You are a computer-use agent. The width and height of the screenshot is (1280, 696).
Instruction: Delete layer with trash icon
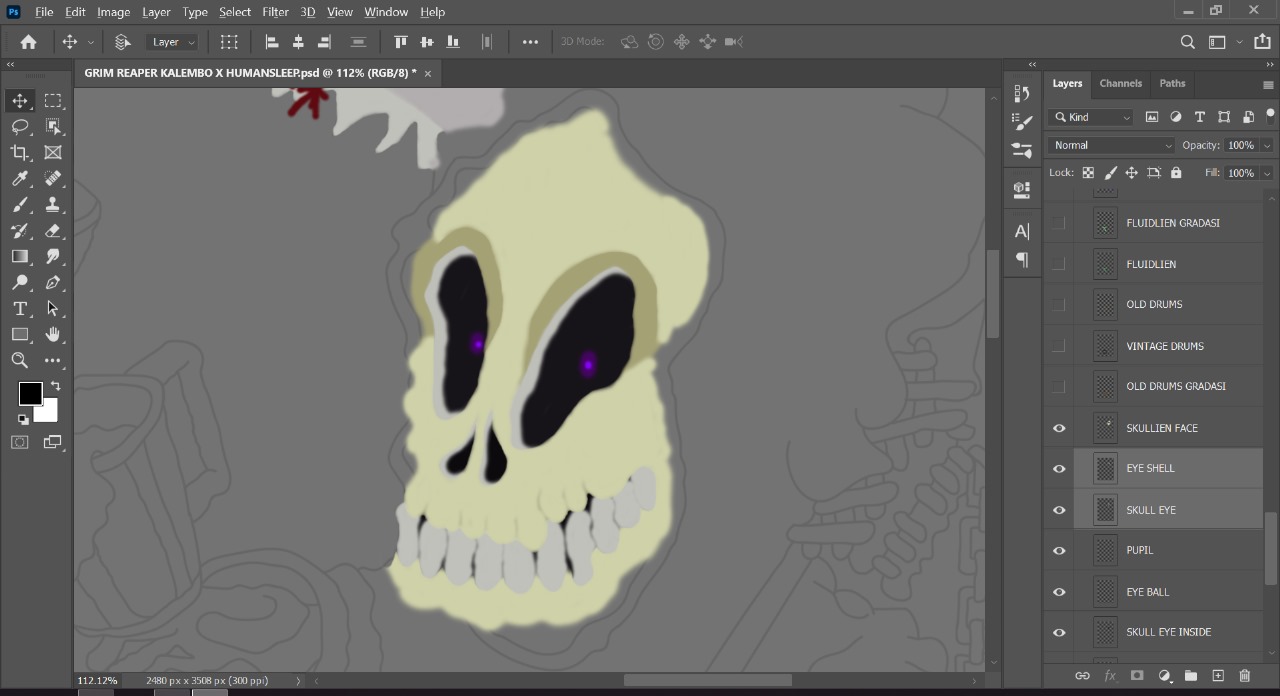pos(1245,676)
